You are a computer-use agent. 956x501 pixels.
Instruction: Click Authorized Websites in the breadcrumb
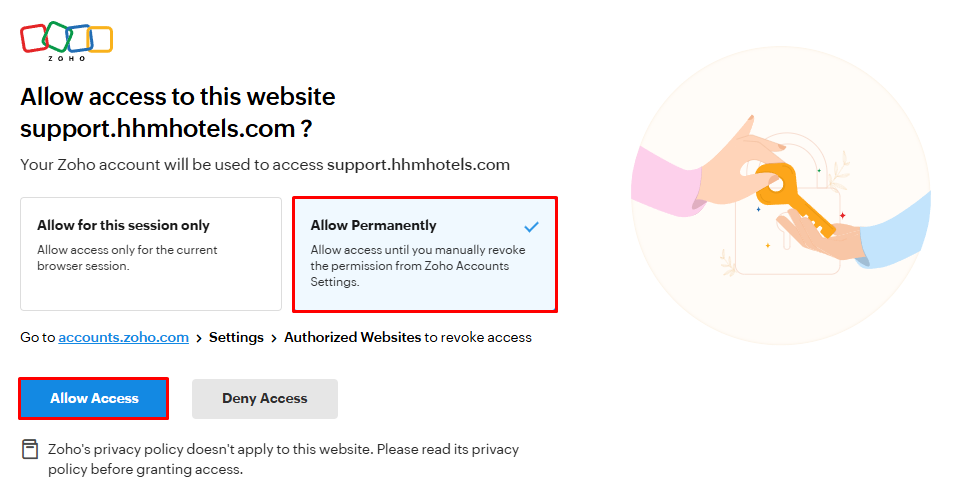click(352, 338)
